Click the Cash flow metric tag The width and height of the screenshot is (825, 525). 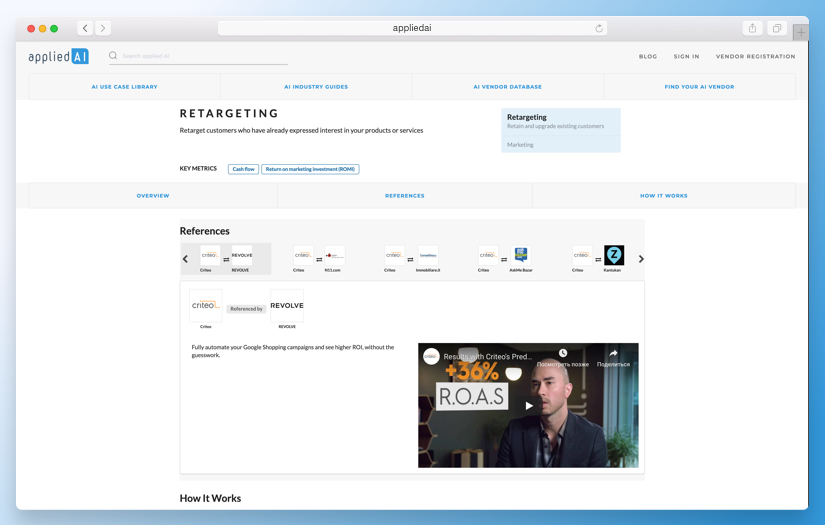tap(243, 169)
